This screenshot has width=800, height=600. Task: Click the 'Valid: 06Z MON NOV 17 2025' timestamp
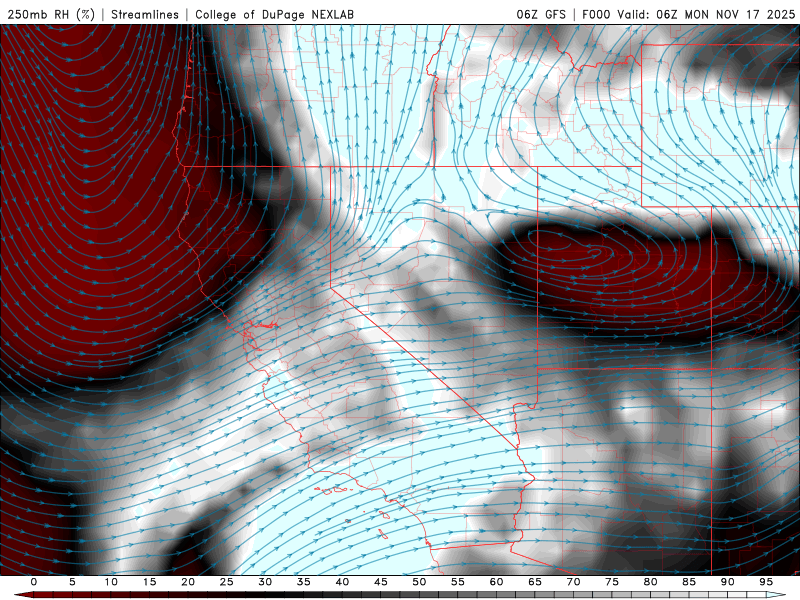706,14
